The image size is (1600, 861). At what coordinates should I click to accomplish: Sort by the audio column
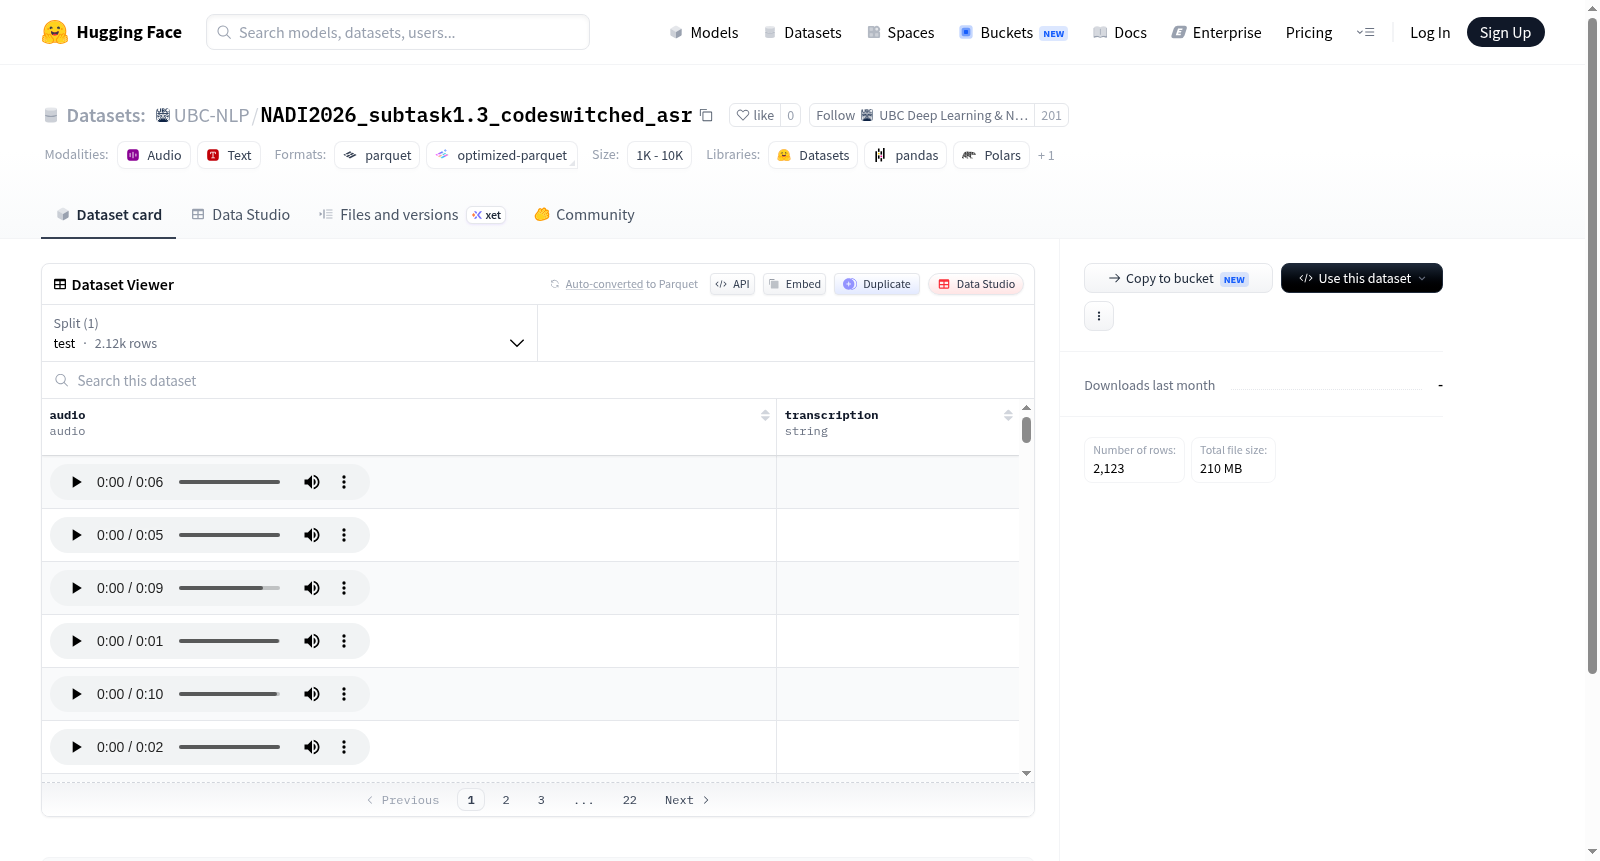click(765, 415)
